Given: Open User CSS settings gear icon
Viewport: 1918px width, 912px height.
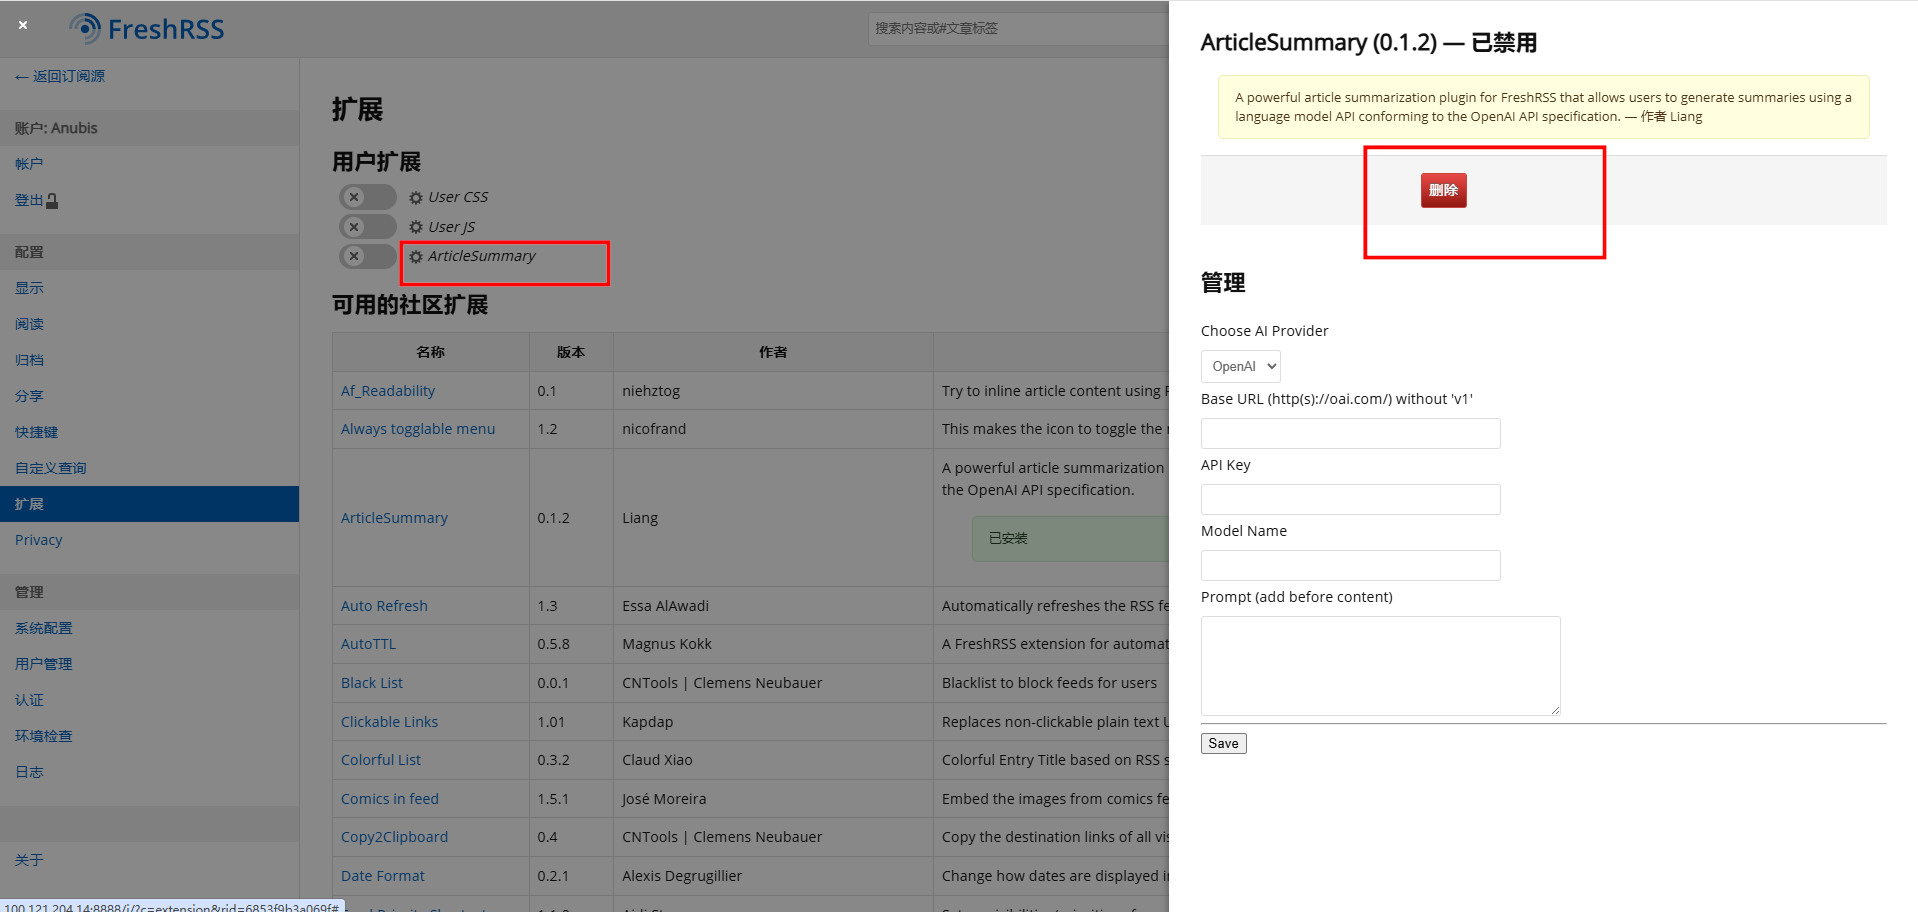Looking at the screenshot, I should pyautogui.click(x=416, y=198).
